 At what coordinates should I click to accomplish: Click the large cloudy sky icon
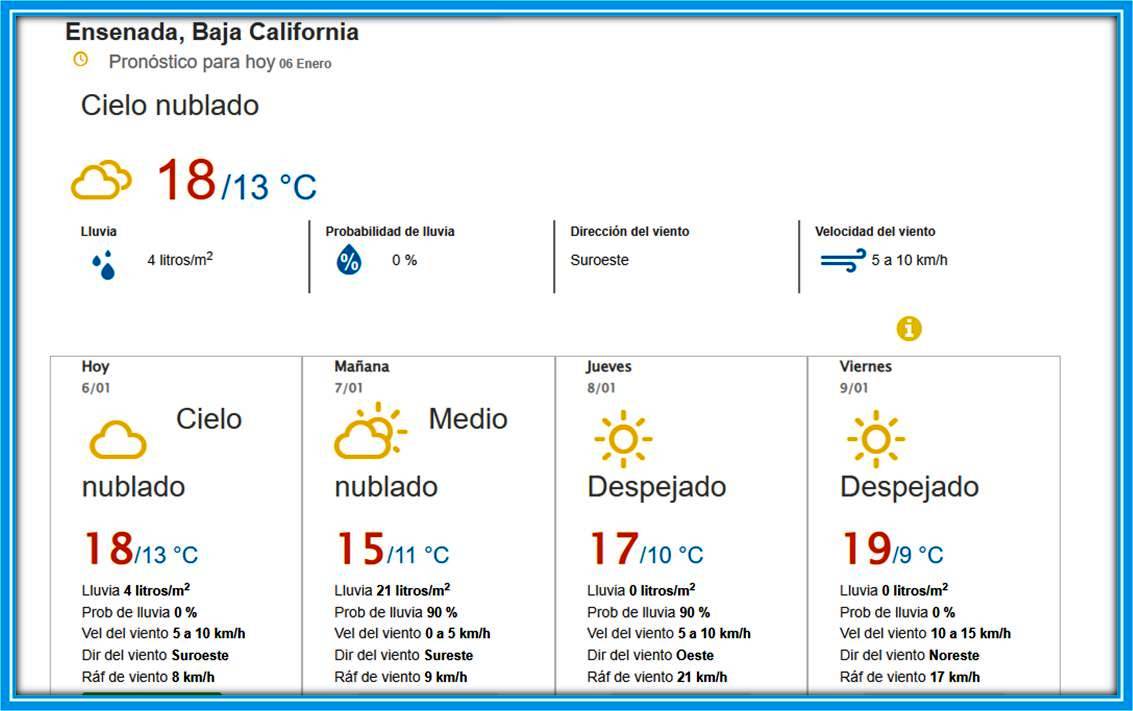click(x=101, y=182)
